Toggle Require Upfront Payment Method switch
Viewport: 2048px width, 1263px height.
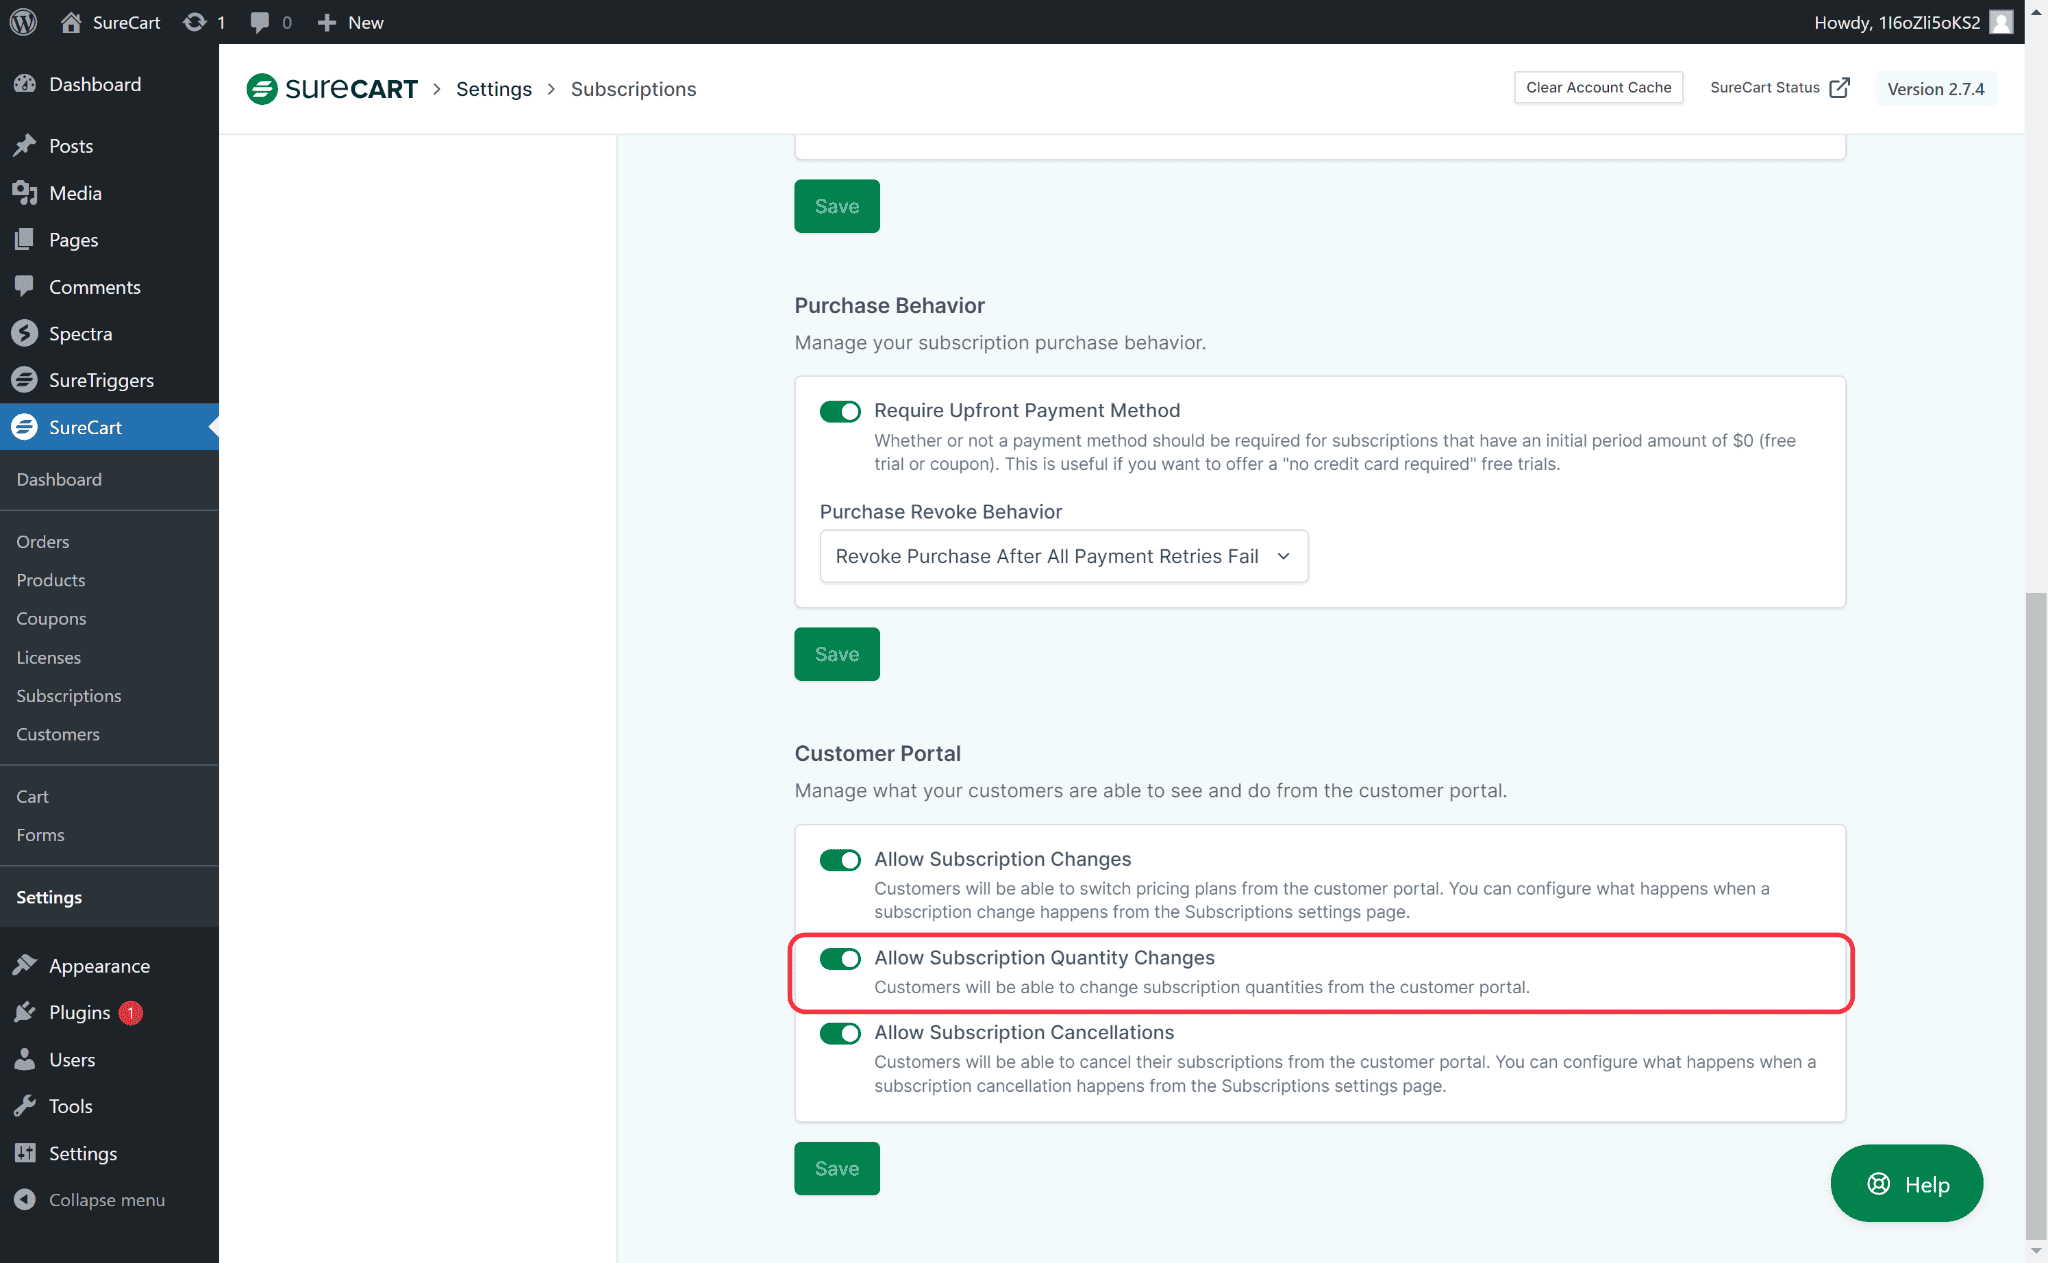pos(840,412)
